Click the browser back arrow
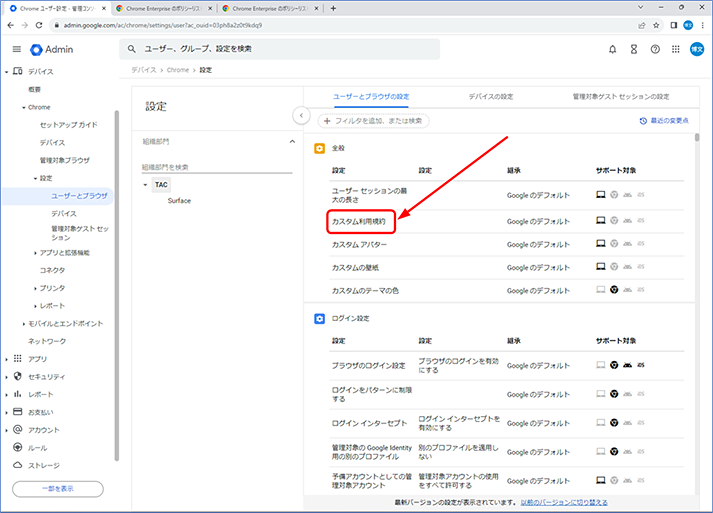 pos(10,25)
